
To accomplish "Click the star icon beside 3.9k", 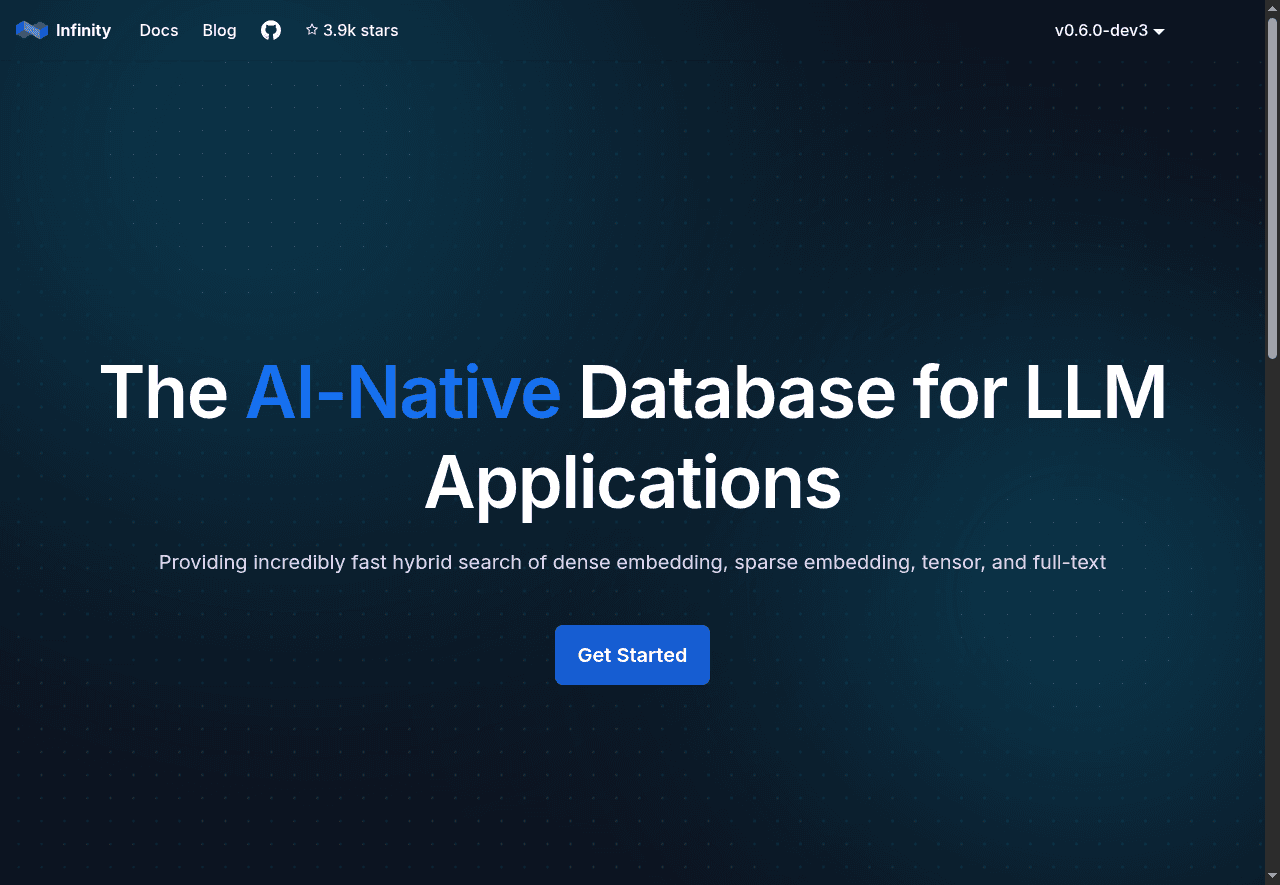I will click(312, 31).
